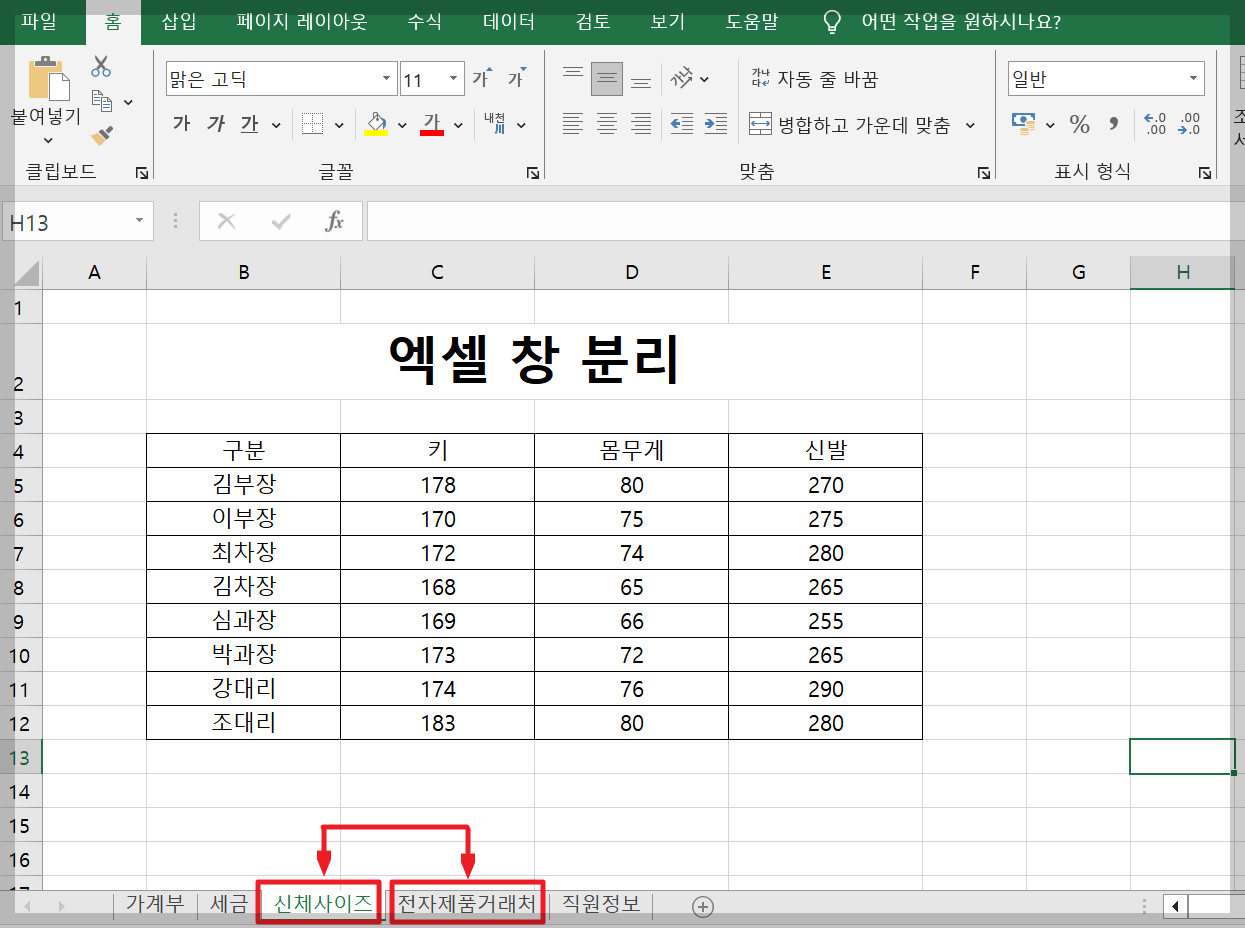Click the 들여쓰기 (increase indent) icon
The image size is (1245, 928).
pos(713,123)
